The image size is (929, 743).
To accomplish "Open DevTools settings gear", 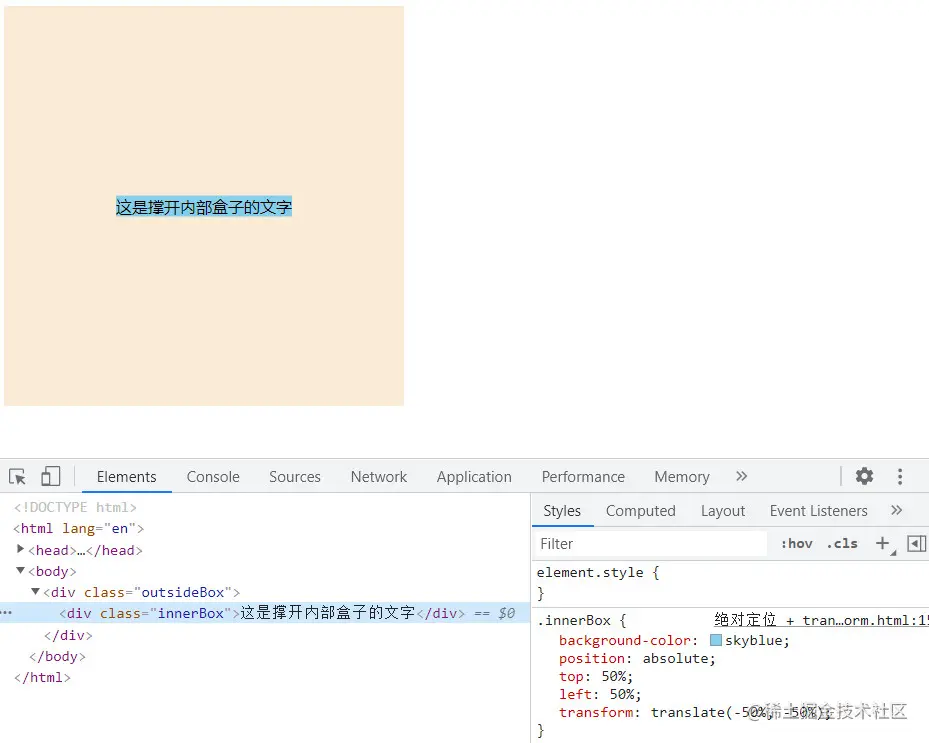I will (864, 476).
